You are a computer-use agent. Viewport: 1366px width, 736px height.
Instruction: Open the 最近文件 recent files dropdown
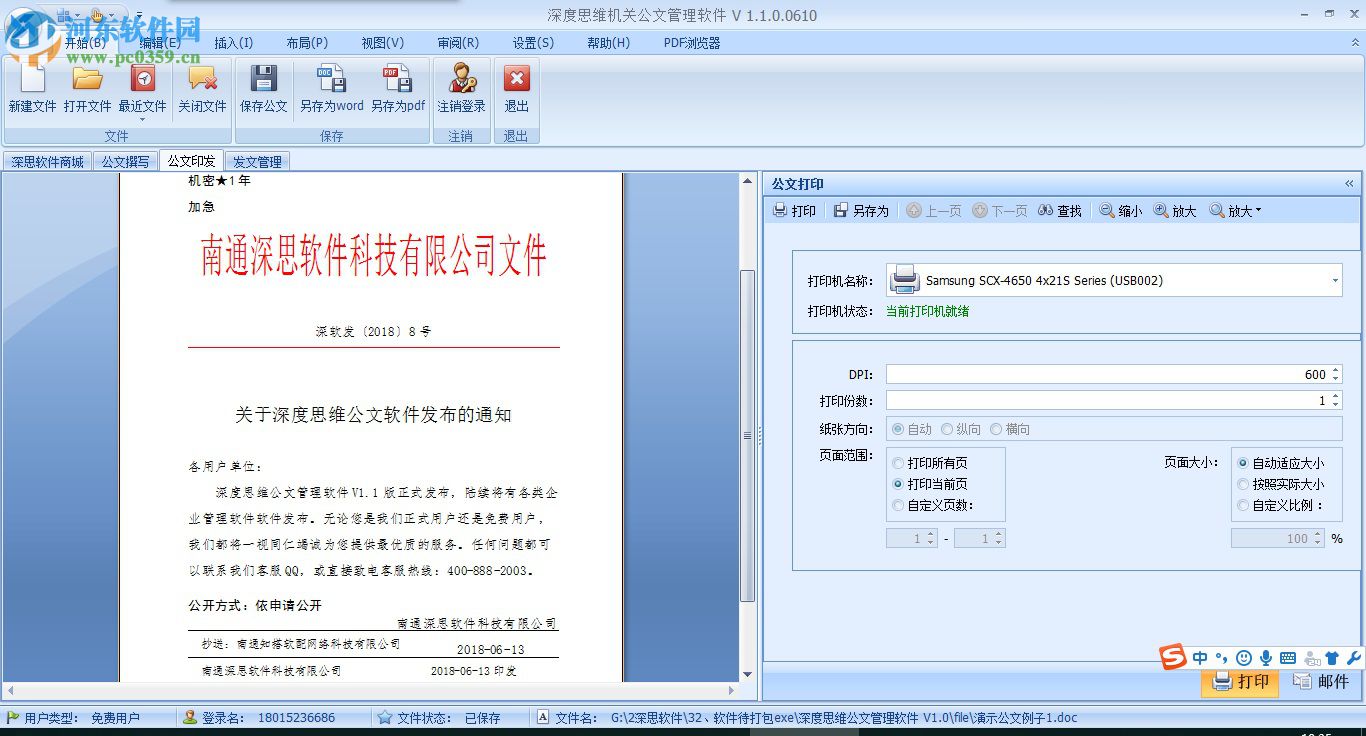click(142, 119)
